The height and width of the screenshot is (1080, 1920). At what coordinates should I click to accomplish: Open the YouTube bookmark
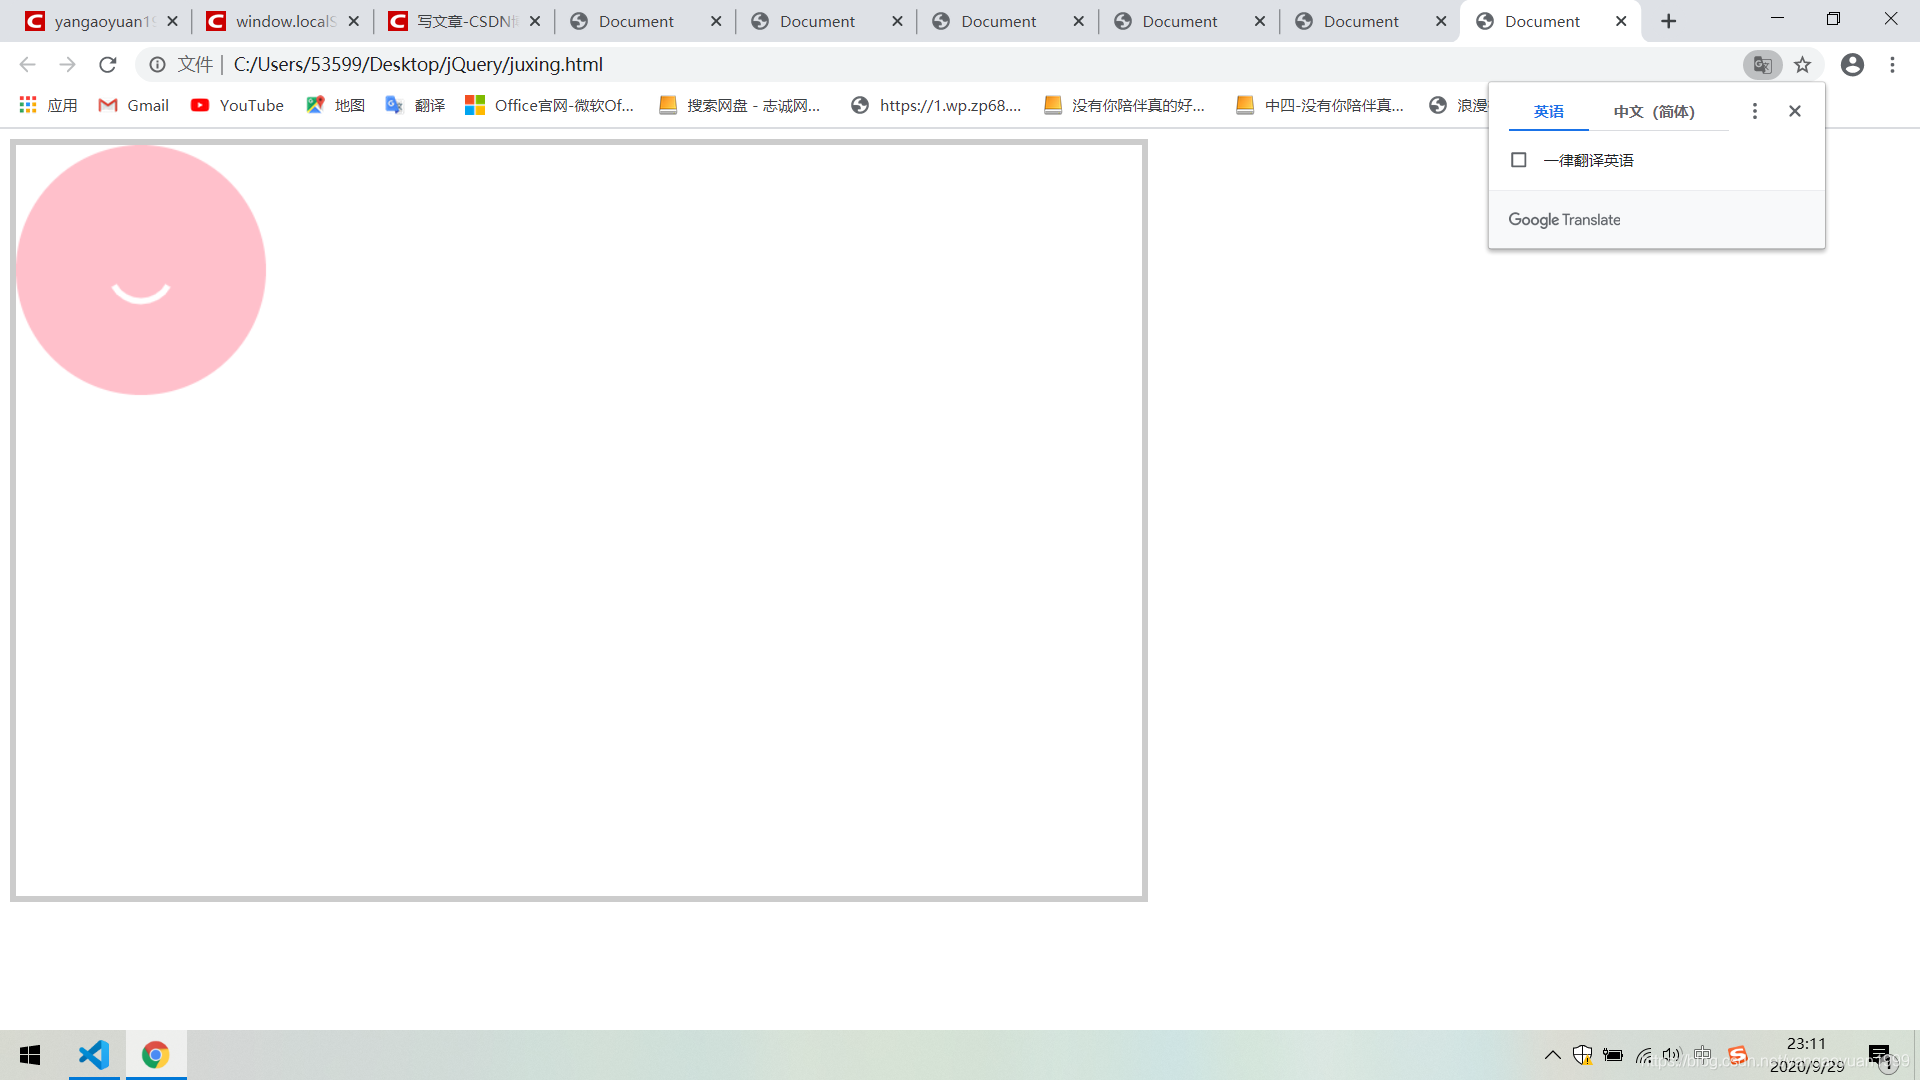[238, 105]
